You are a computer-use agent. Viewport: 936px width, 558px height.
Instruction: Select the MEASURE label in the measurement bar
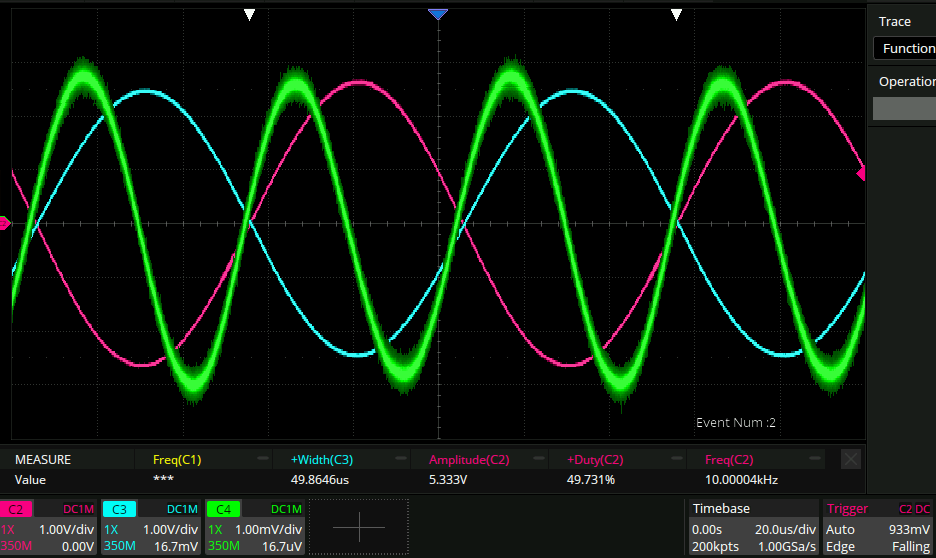coord(43,460)
